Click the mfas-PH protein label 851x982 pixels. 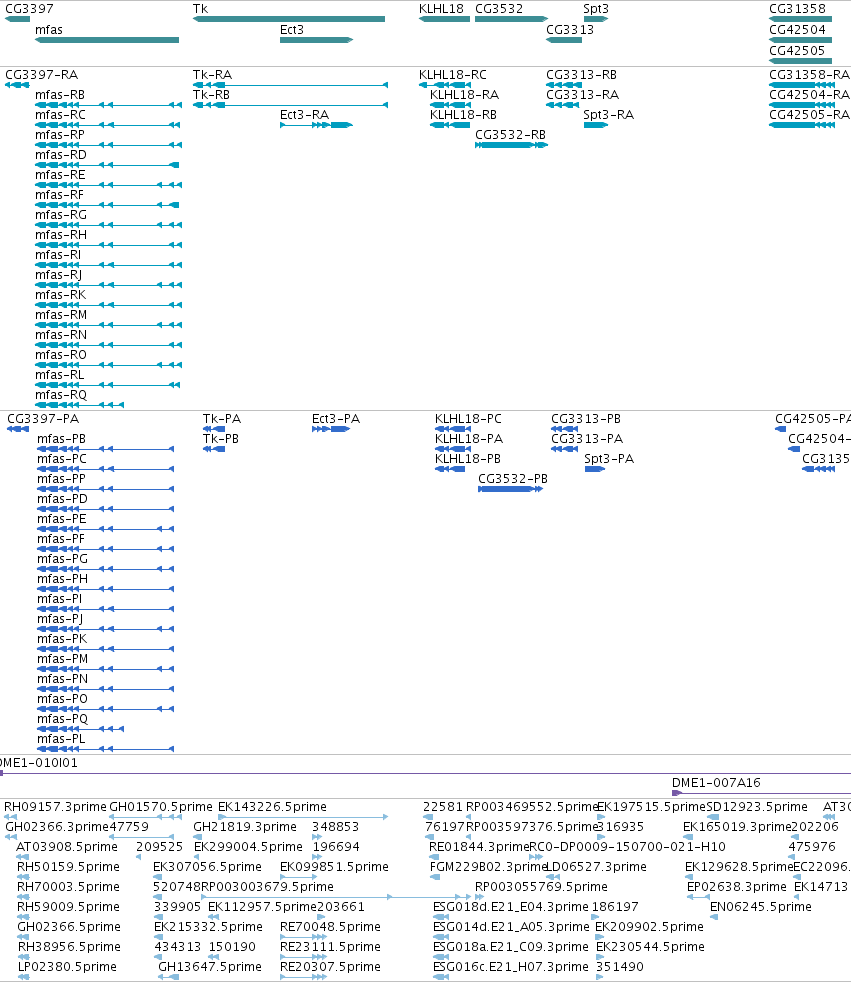(x=62, y=579)
